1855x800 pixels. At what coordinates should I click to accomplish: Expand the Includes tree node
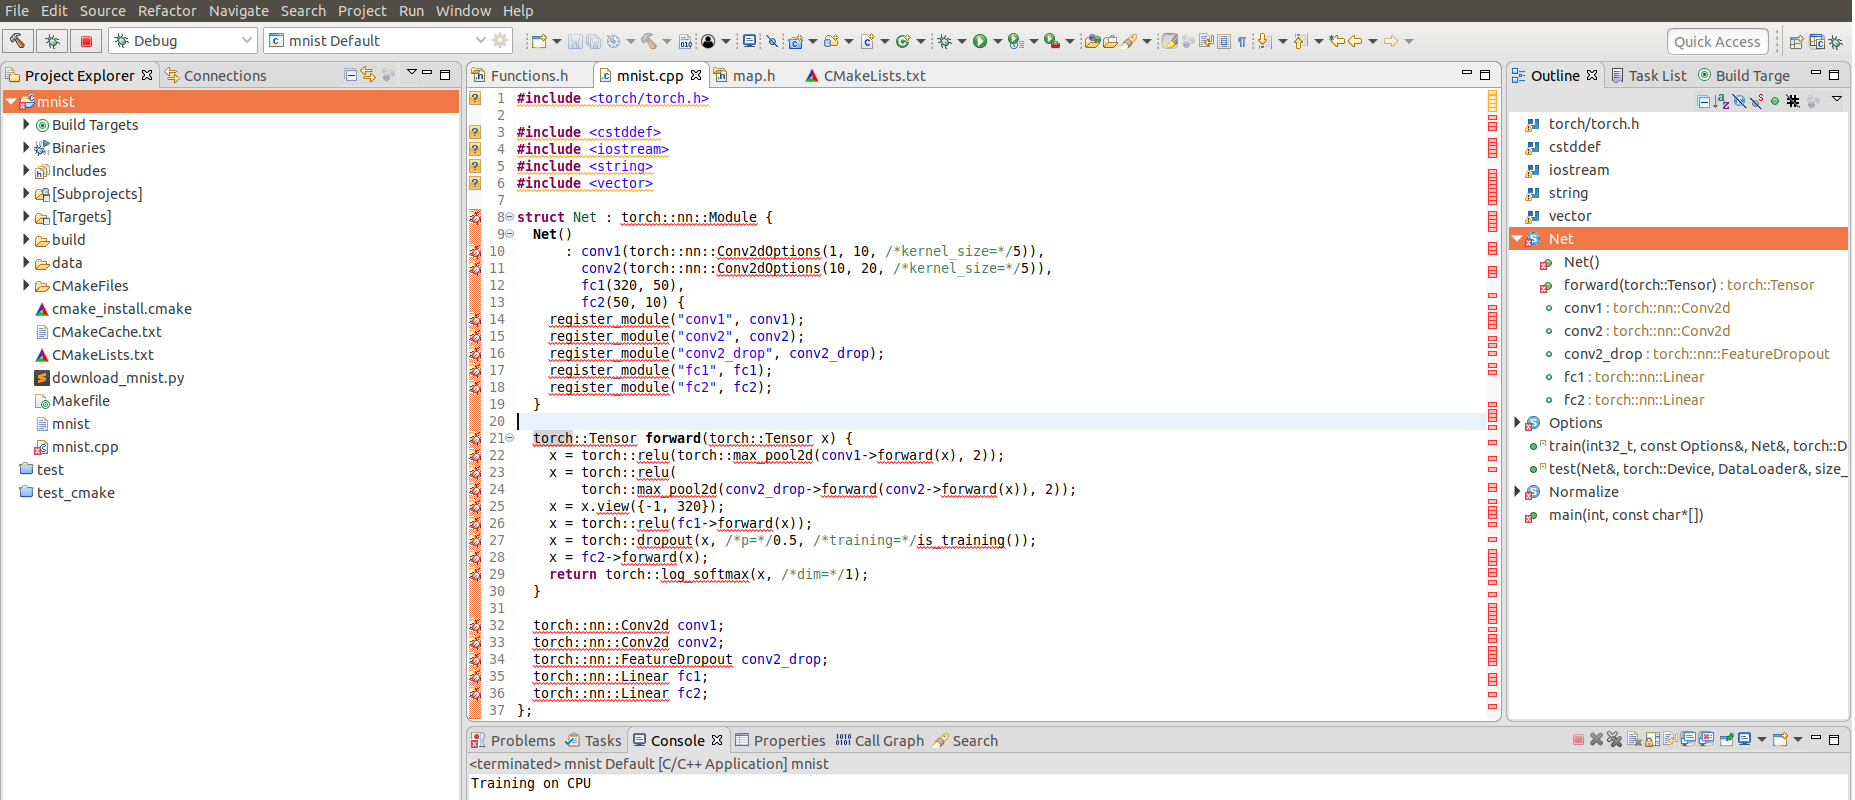coord(26,170)
